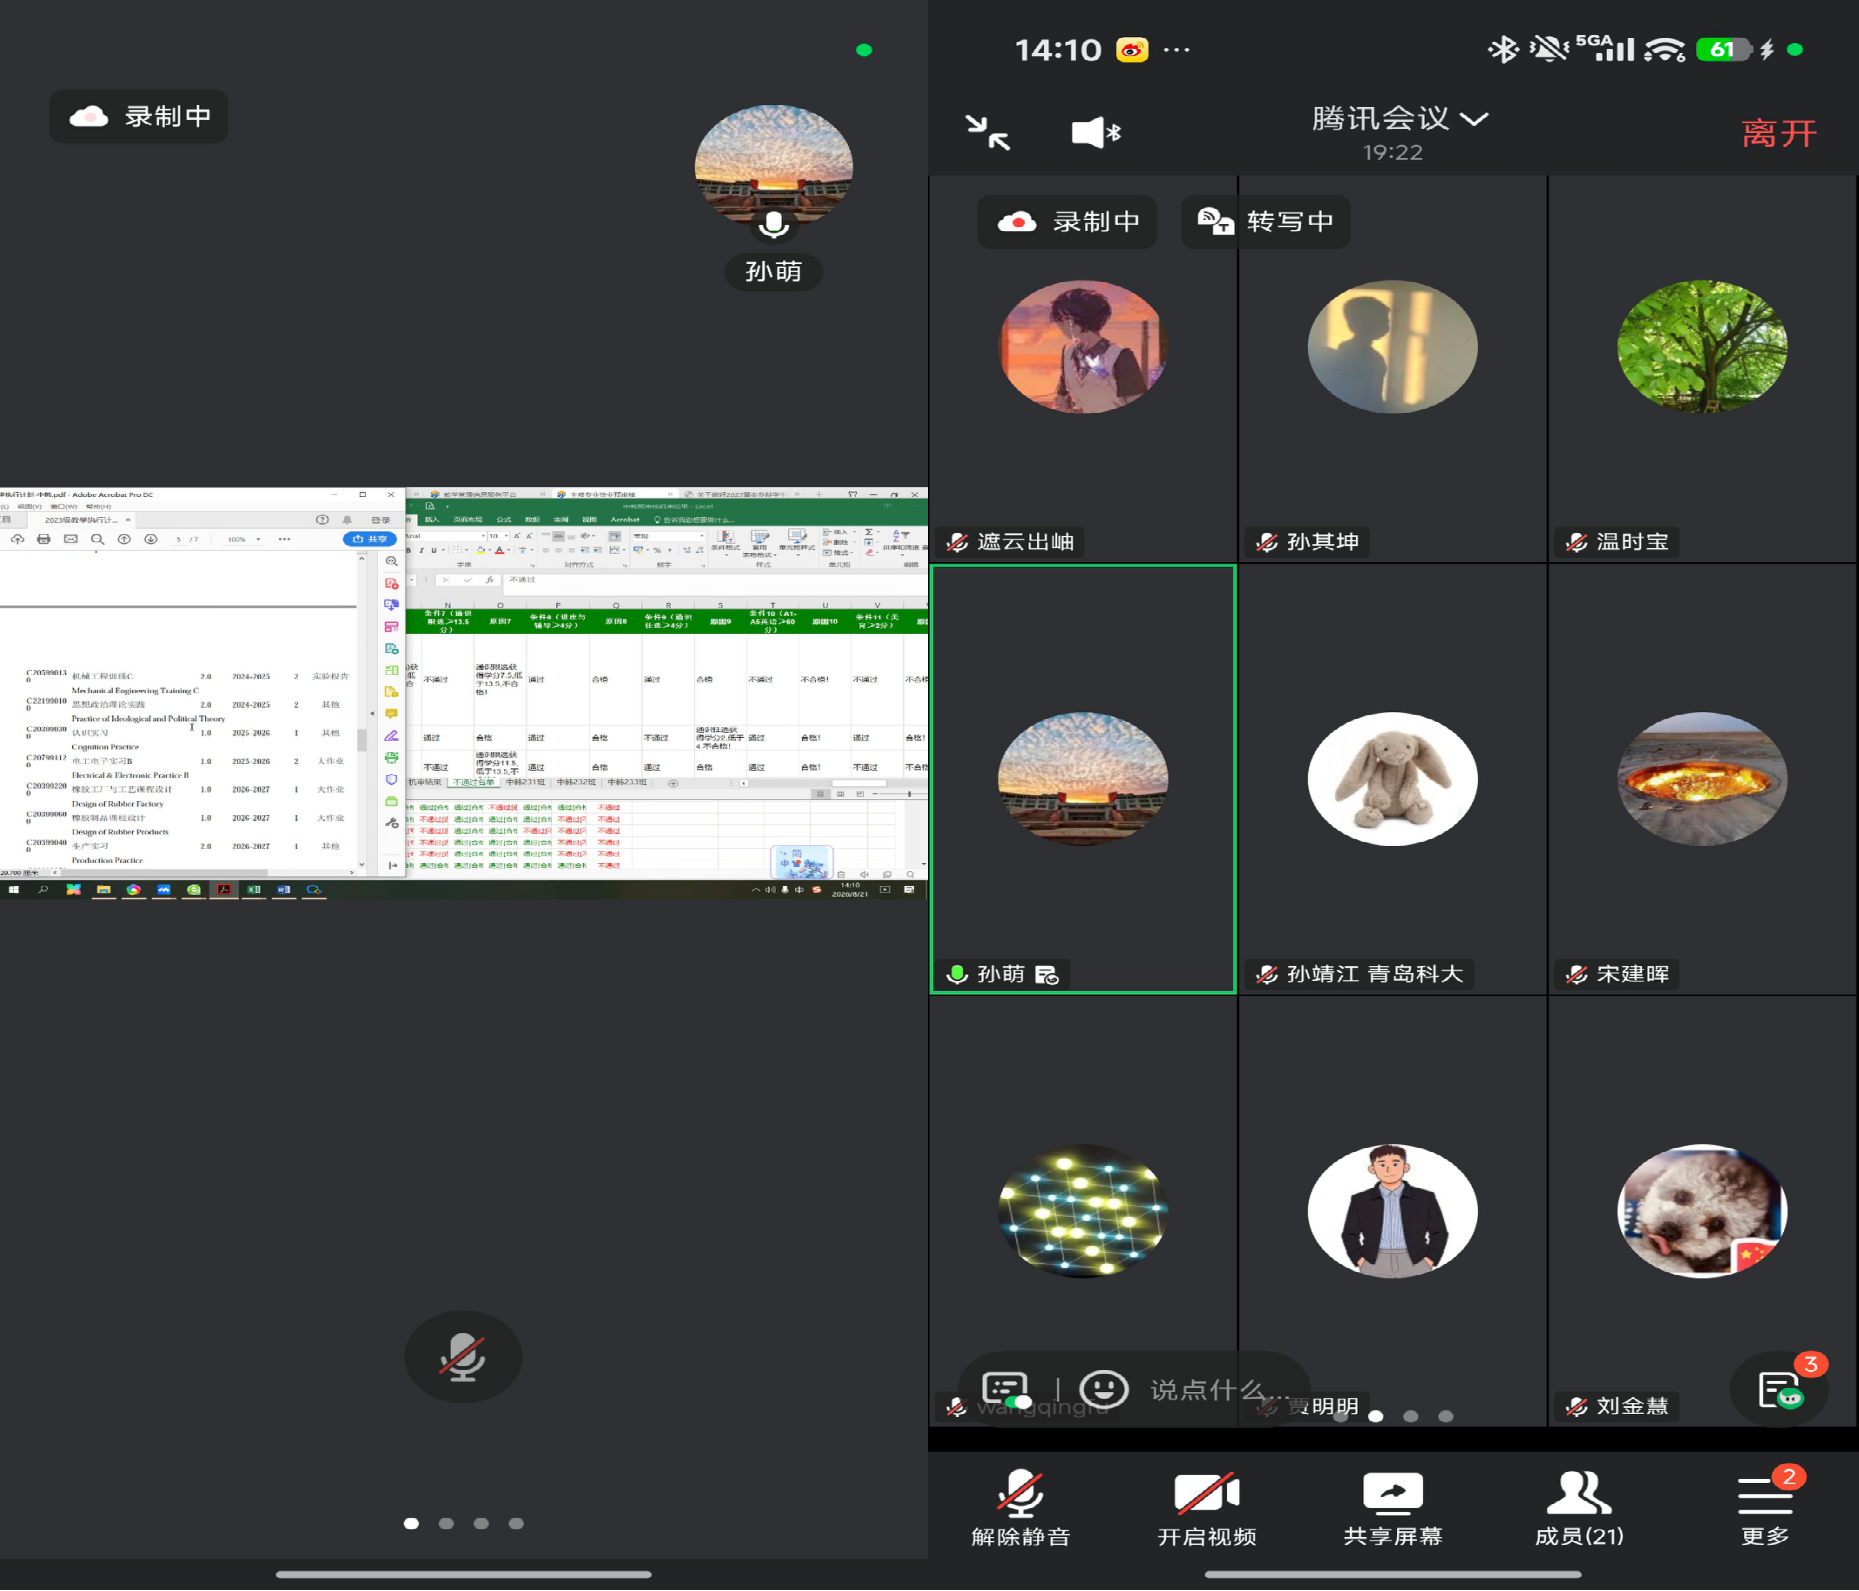Tap 孙靖江 青岛科大 bunny avatar
1859x1591 pixels.
tap(1392, 778)
